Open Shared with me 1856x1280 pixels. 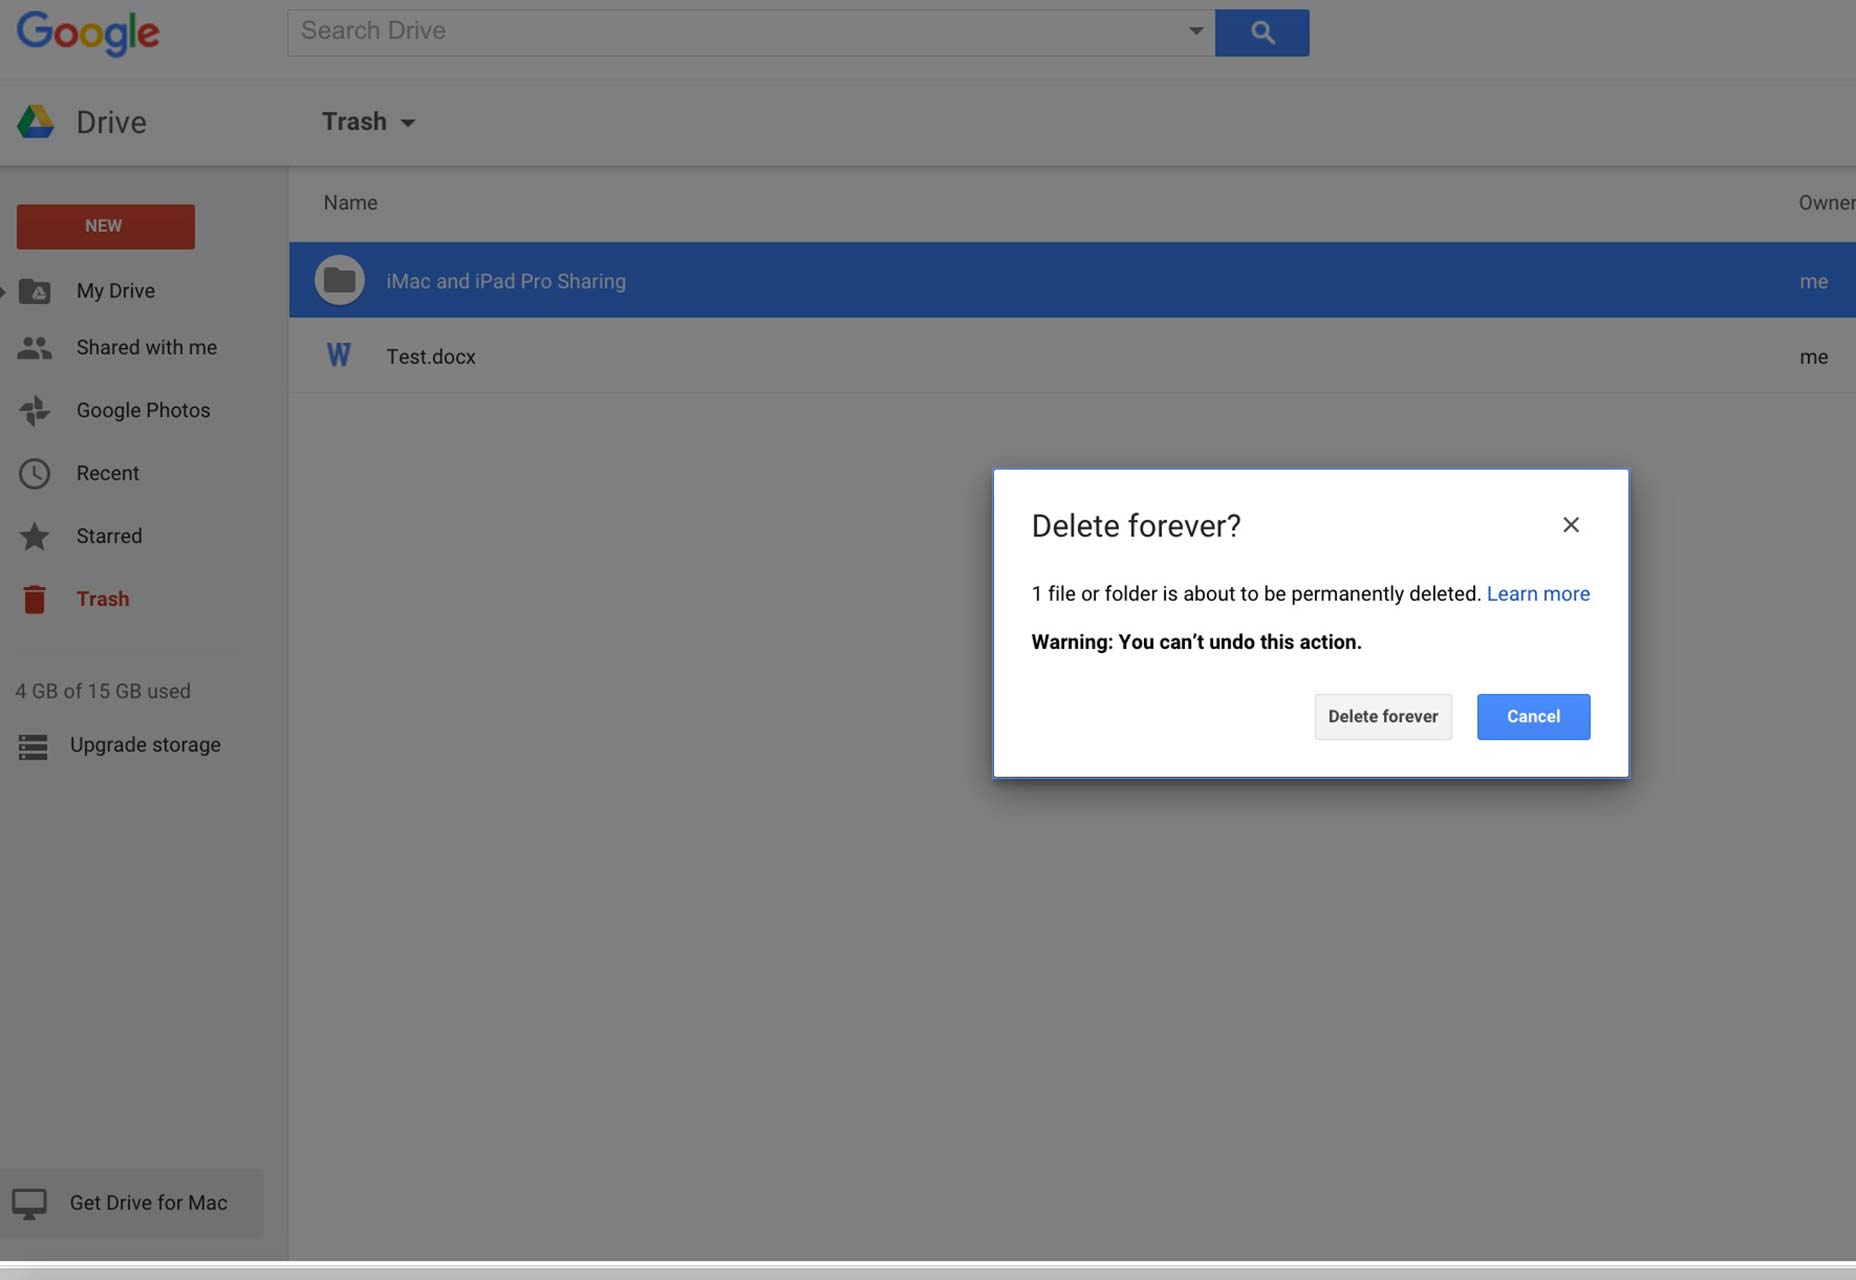point(147,347)
